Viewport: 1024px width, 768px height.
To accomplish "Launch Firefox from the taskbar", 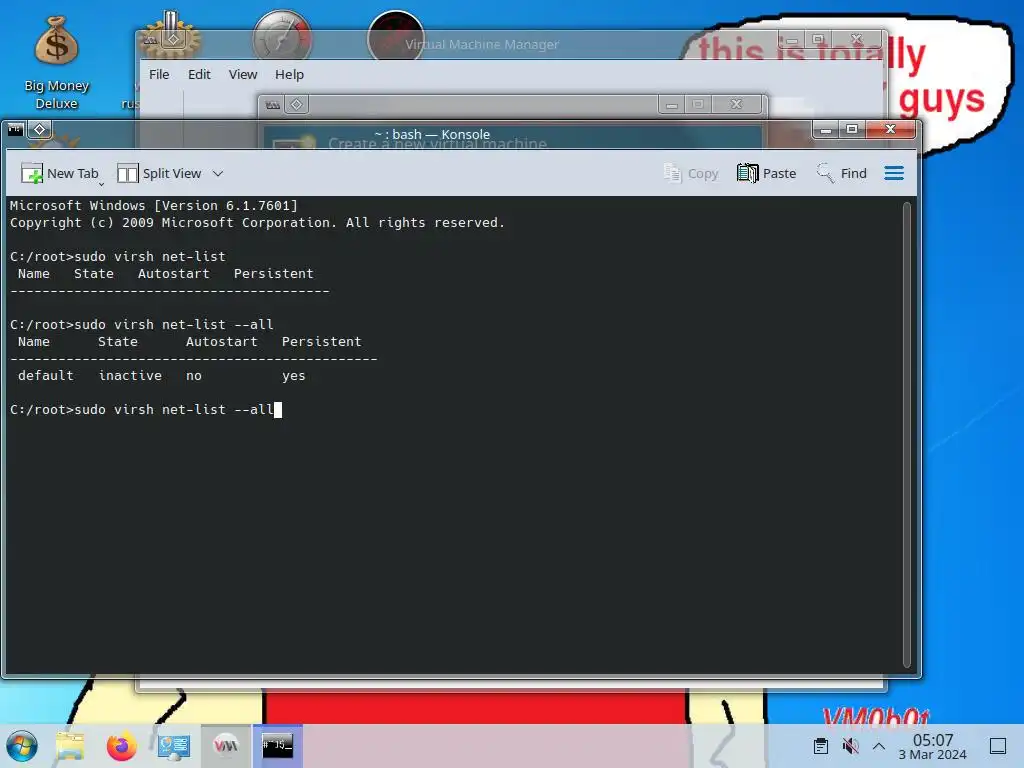I will coord(121,746).
